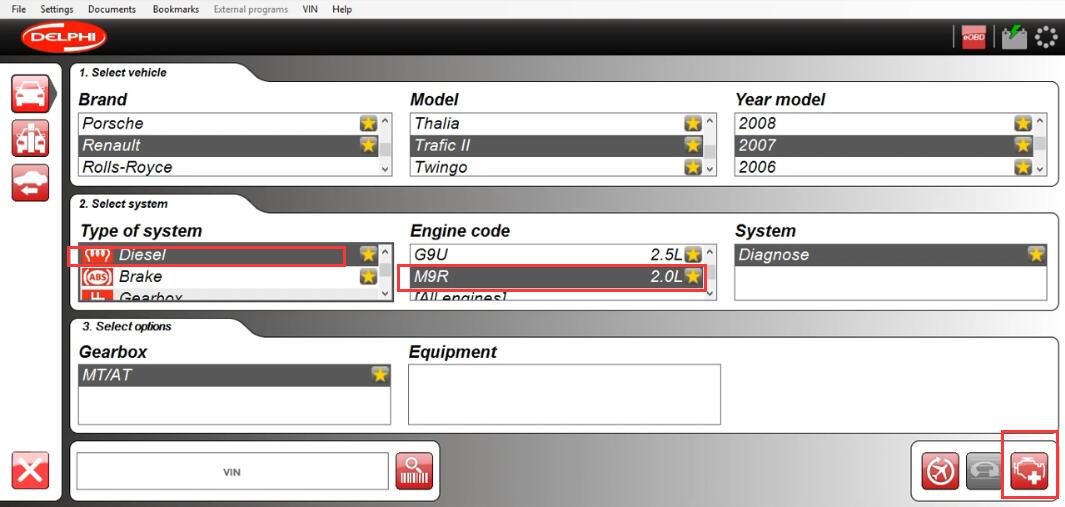This screenshot has height=507, width=1065.
Task: Click the VCI connection indicator dots icon
Action: pos(1046,37)
